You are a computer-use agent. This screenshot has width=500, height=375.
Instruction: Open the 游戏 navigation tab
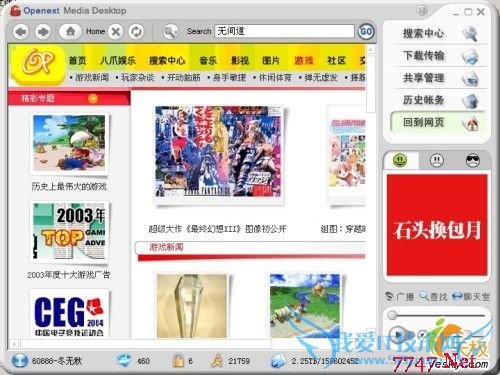point(304,61)
